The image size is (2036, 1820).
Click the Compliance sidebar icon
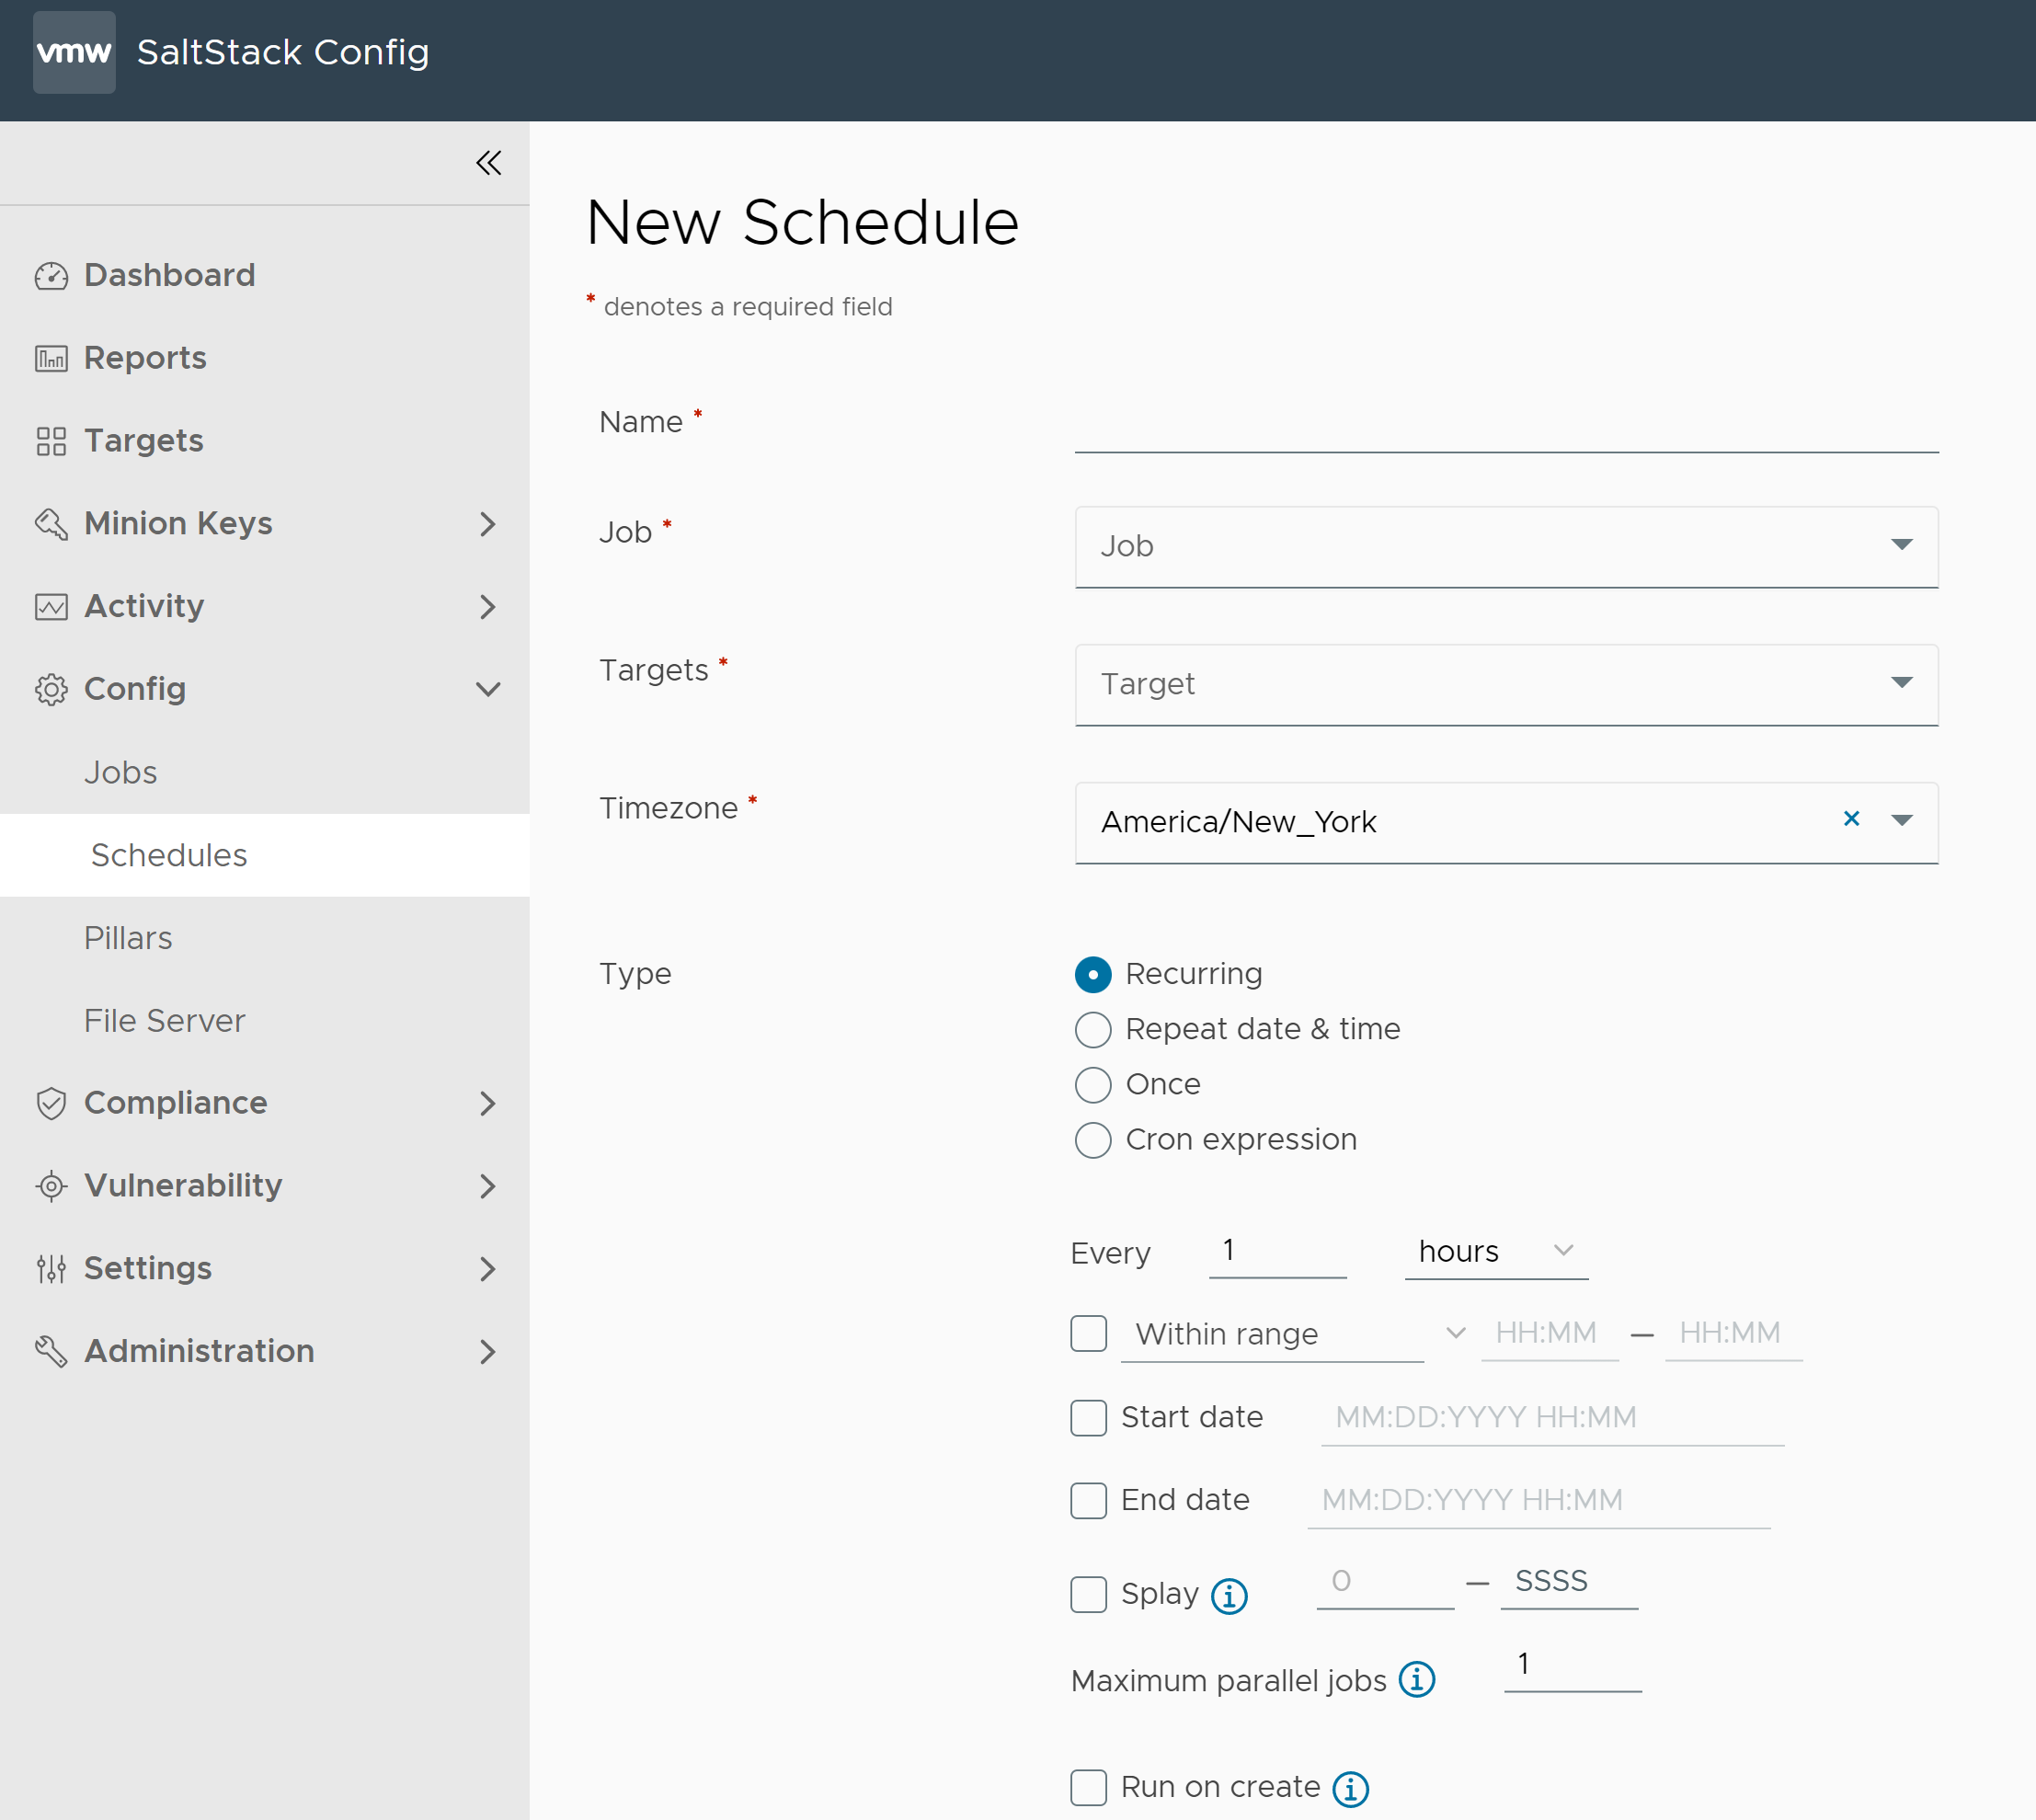(48, 1104)
